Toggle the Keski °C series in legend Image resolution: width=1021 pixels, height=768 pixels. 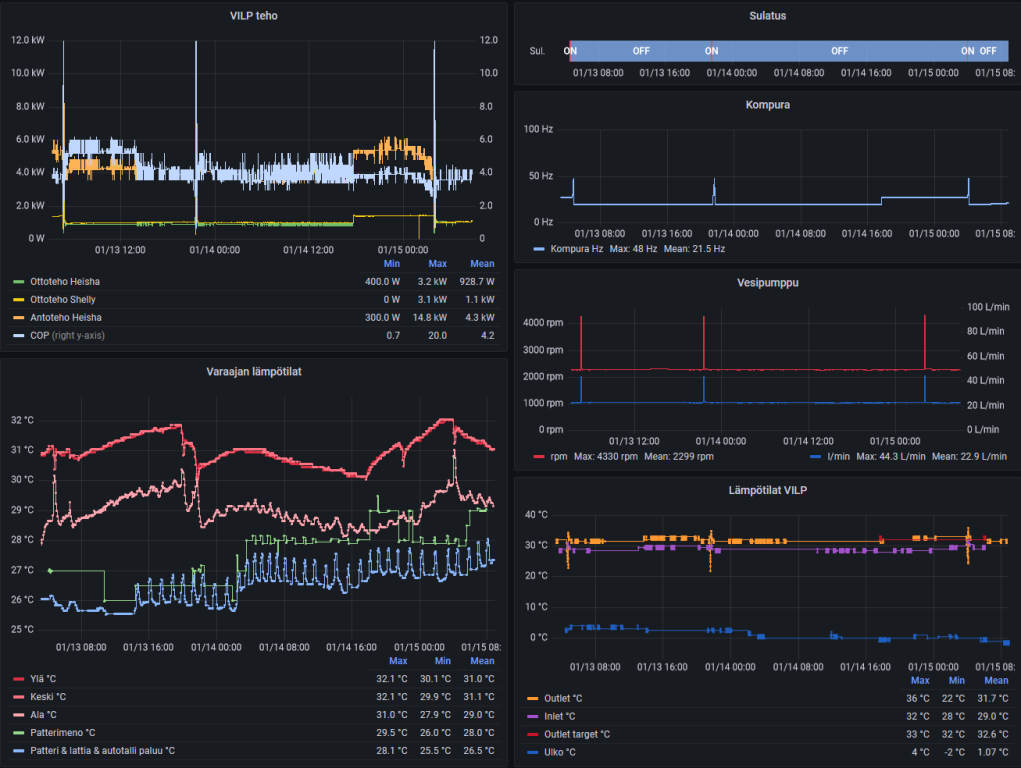pyautogui.click(x=50, y=696)
